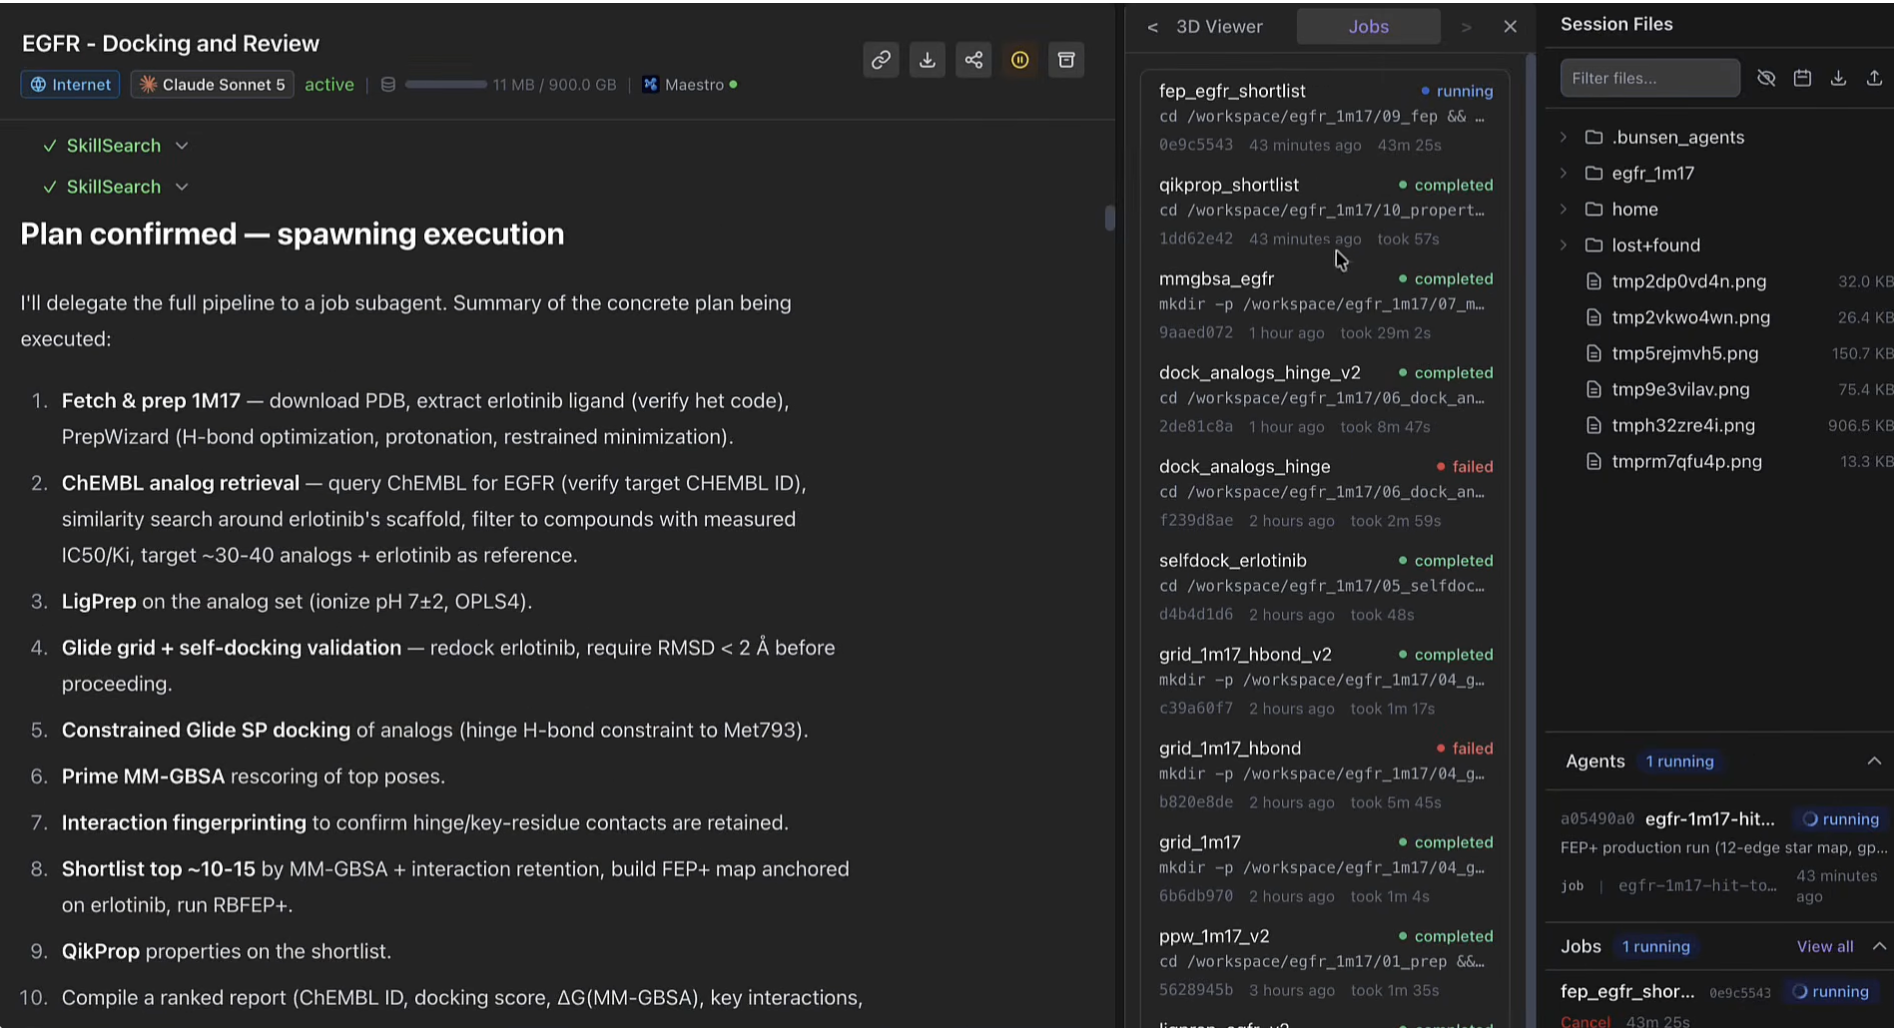Click the download session icon
Image resolution: width=1894 pixels, height=1028 pixels.
point(927,60)
